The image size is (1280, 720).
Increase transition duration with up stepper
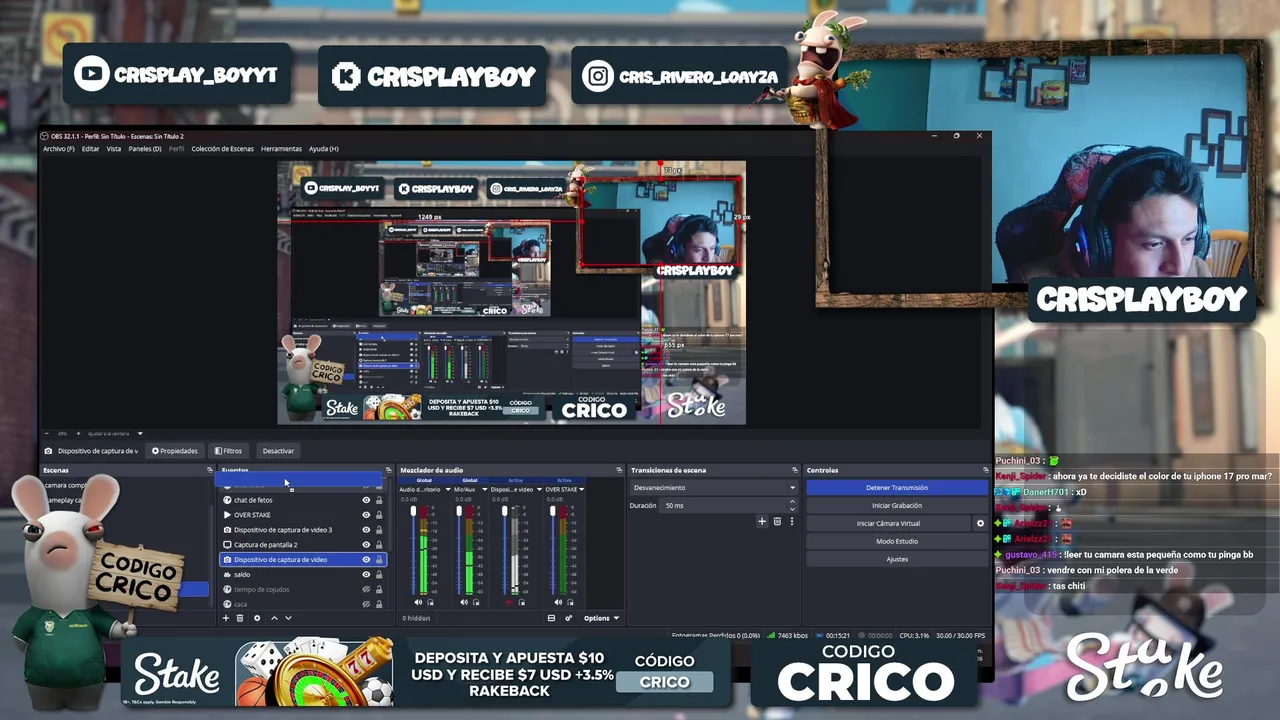pos(793,503)
